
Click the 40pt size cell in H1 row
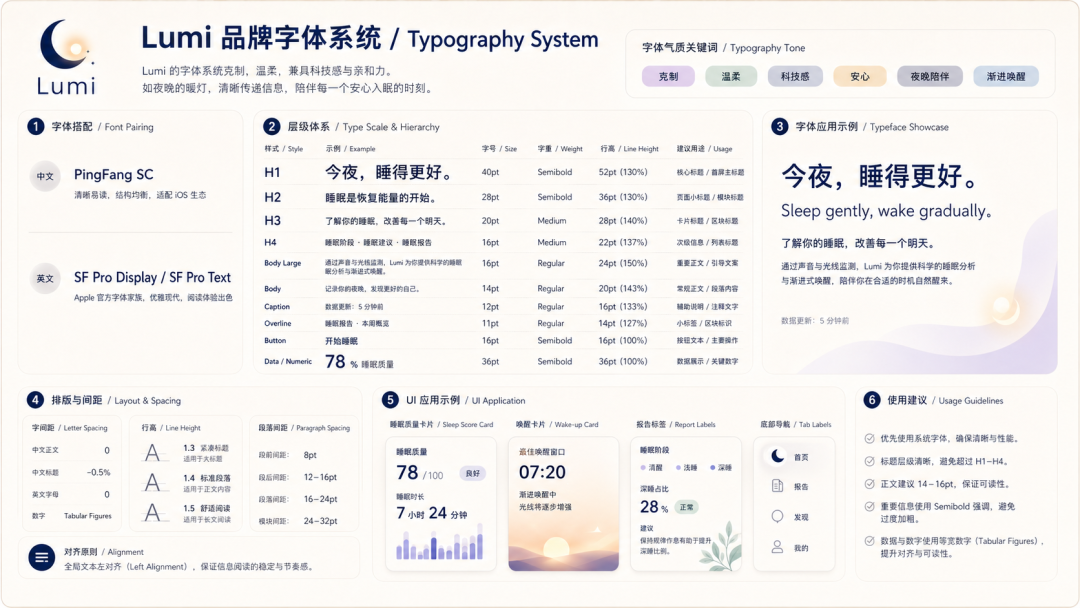point(490,172)
